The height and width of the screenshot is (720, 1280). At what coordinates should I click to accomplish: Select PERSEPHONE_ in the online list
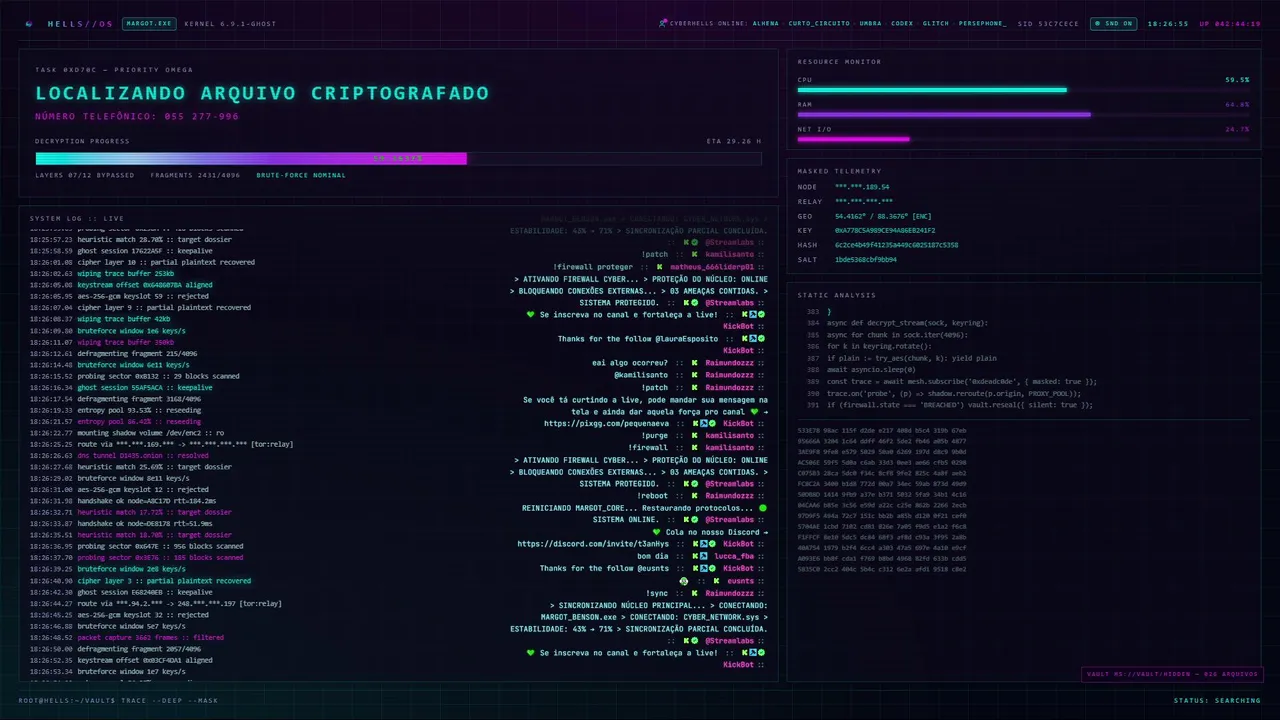983,23
